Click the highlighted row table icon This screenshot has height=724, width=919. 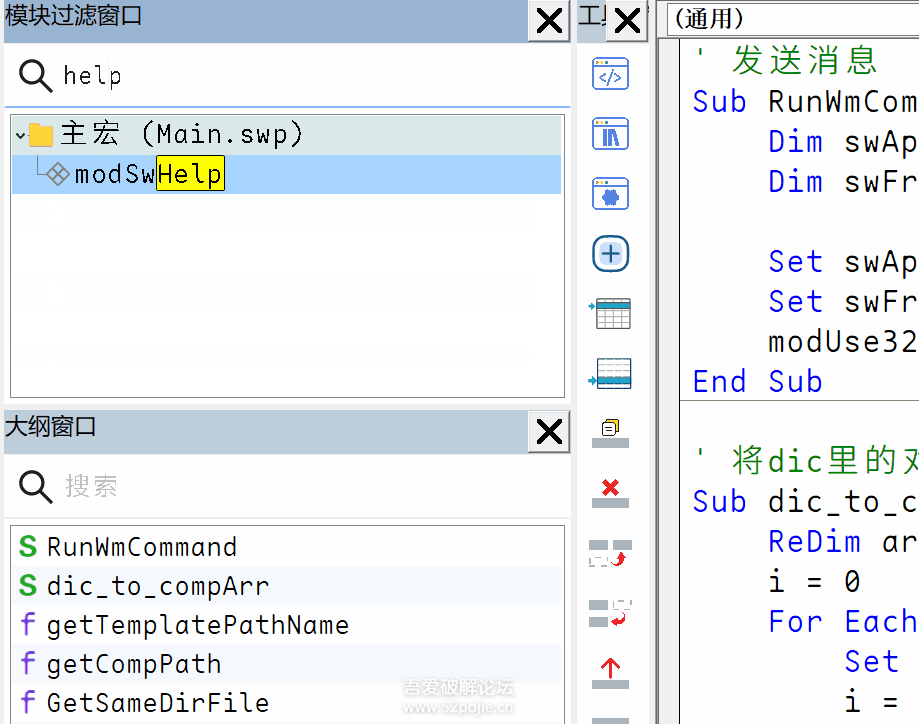611,373
